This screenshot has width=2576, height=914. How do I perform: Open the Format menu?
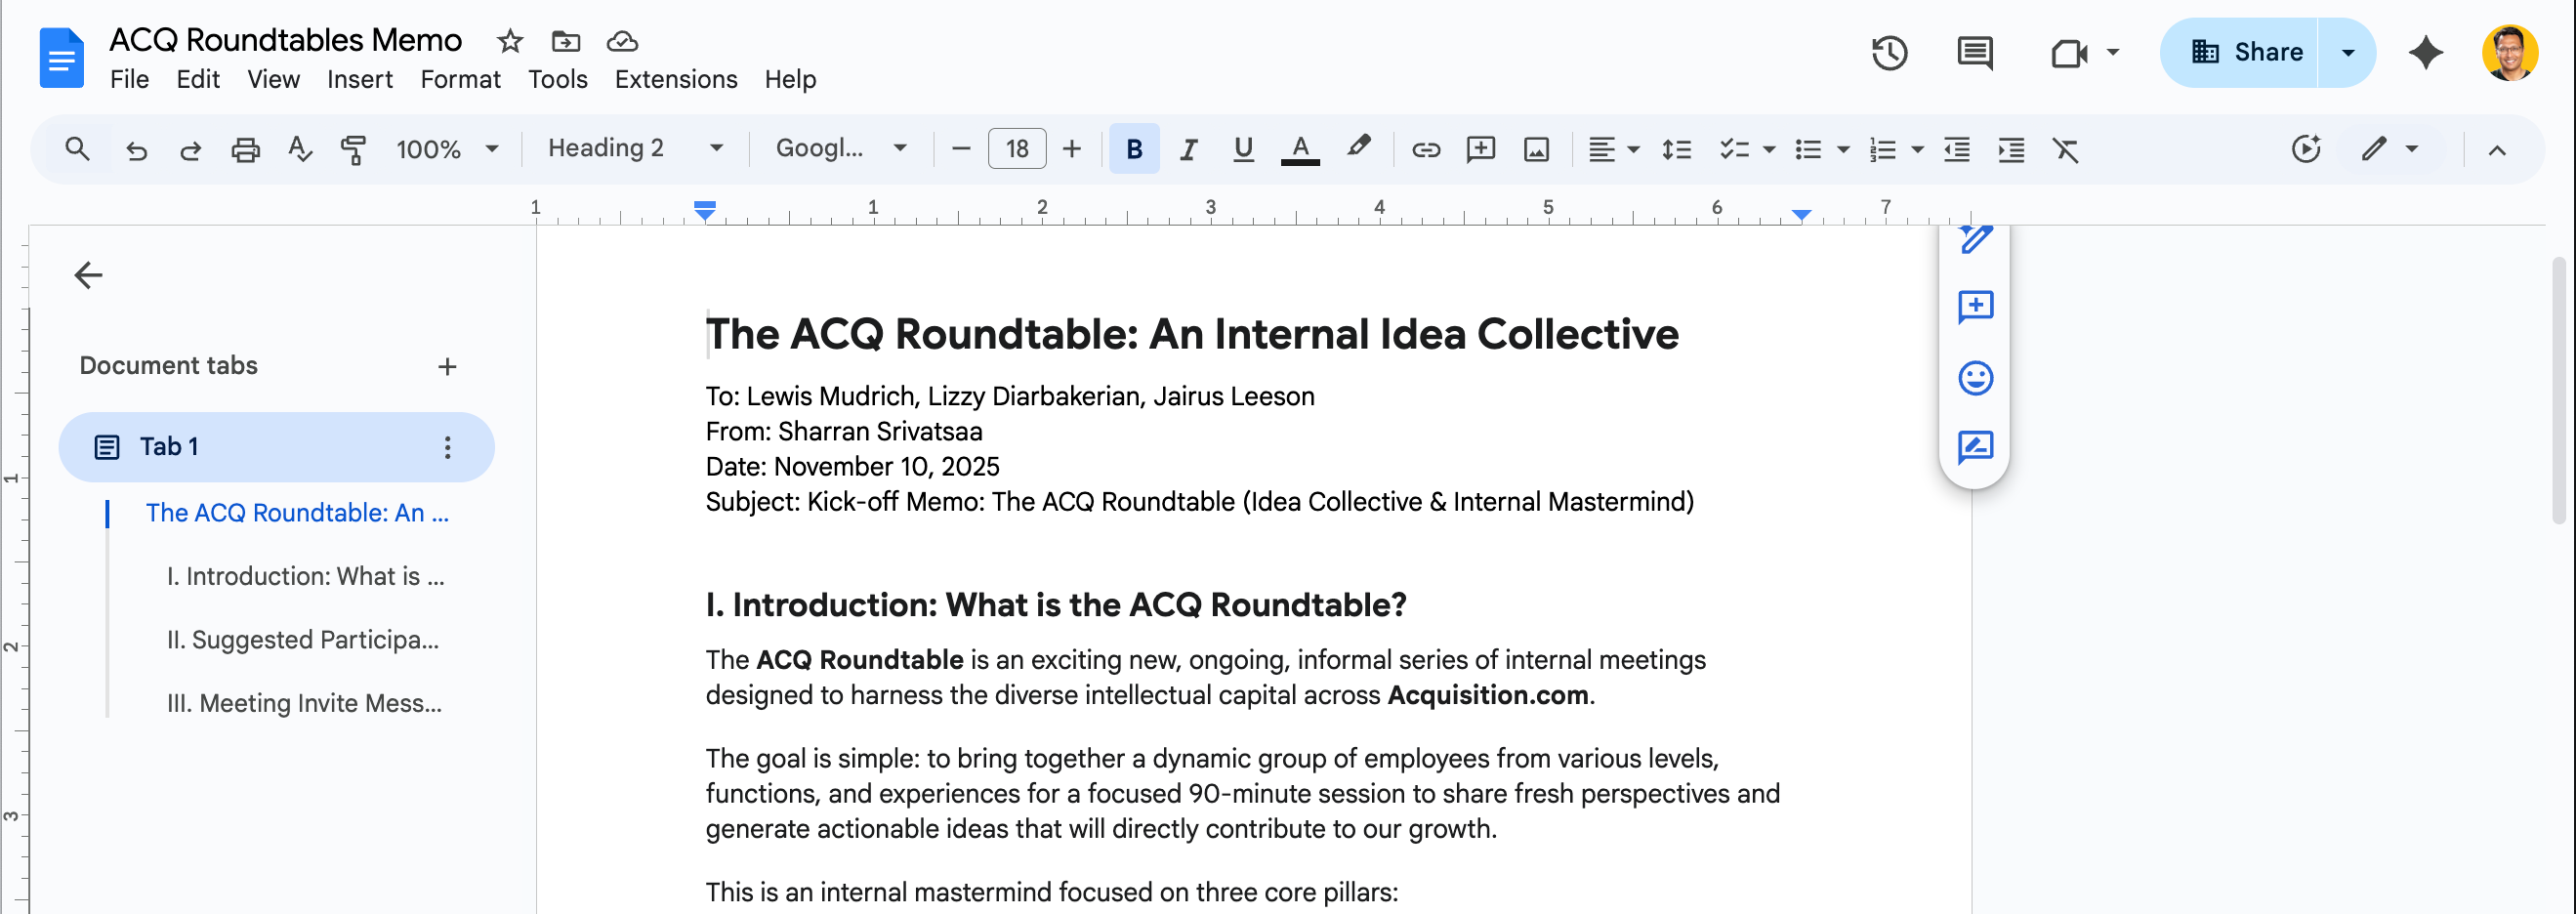460,79
